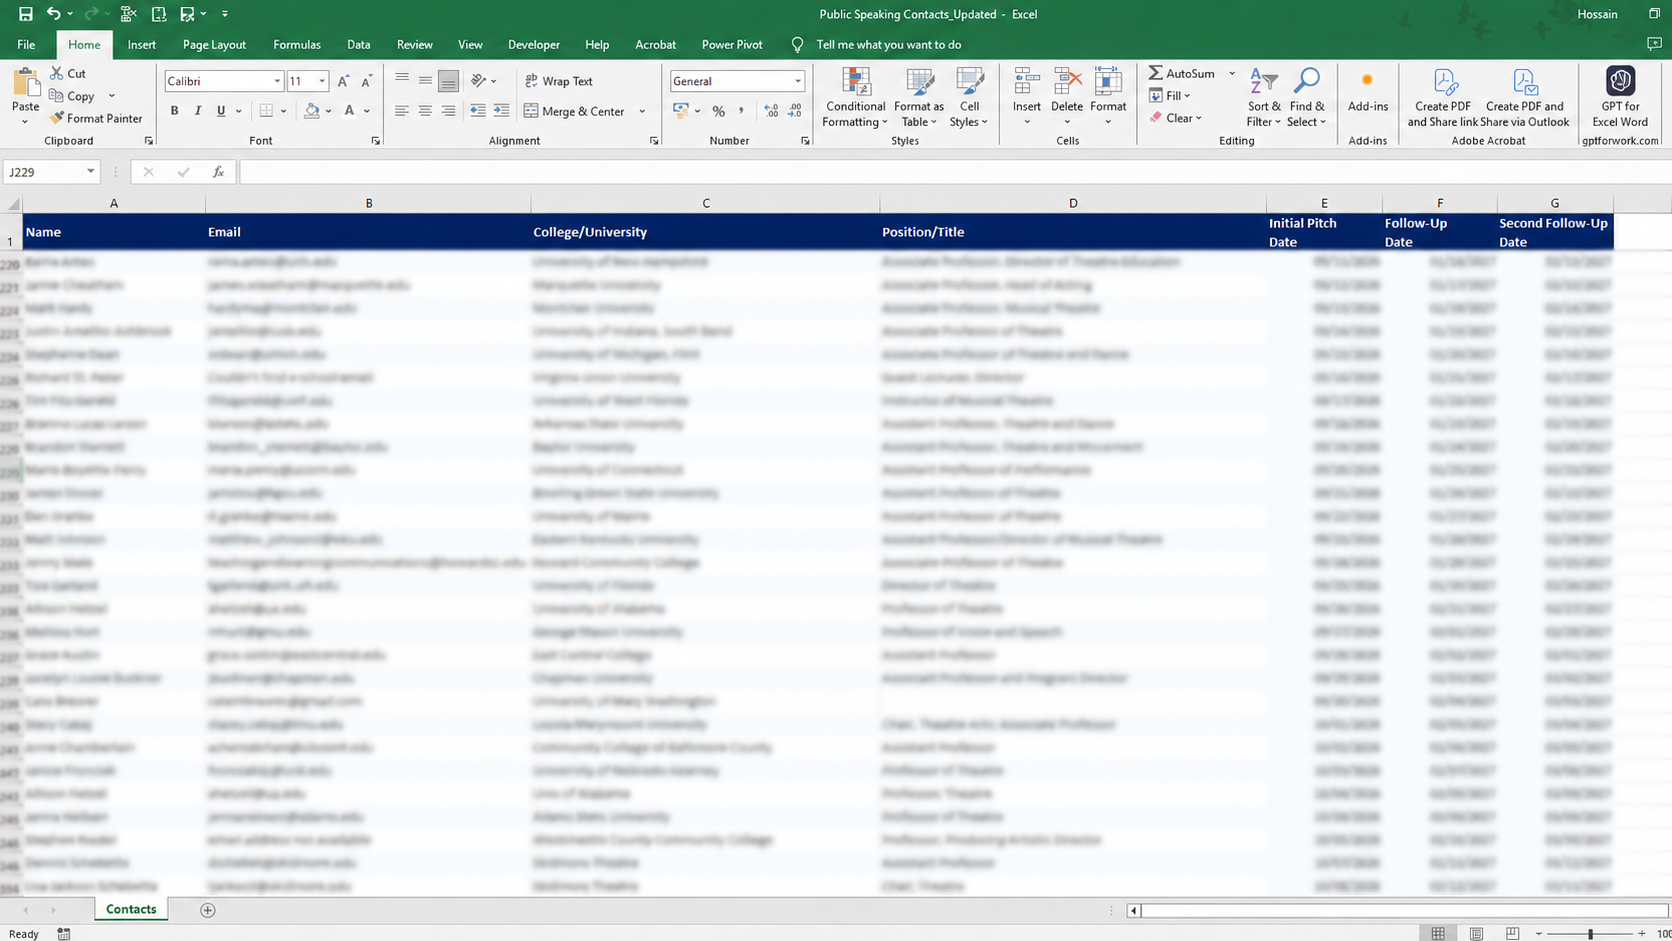Toggle Wrap Text
This screenshot has height=941, width=1672.
point(559,81)
